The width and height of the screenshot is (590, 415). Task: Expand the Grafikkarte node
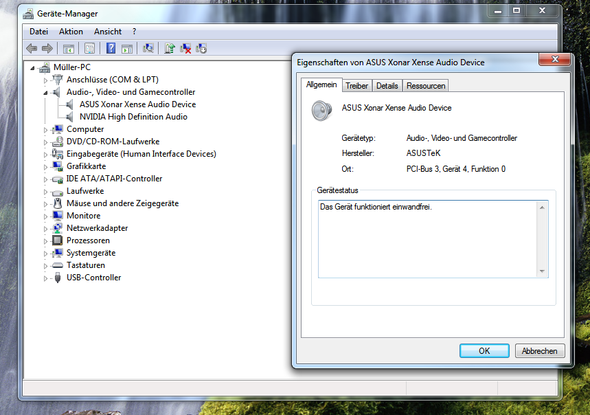coord(46,167)
